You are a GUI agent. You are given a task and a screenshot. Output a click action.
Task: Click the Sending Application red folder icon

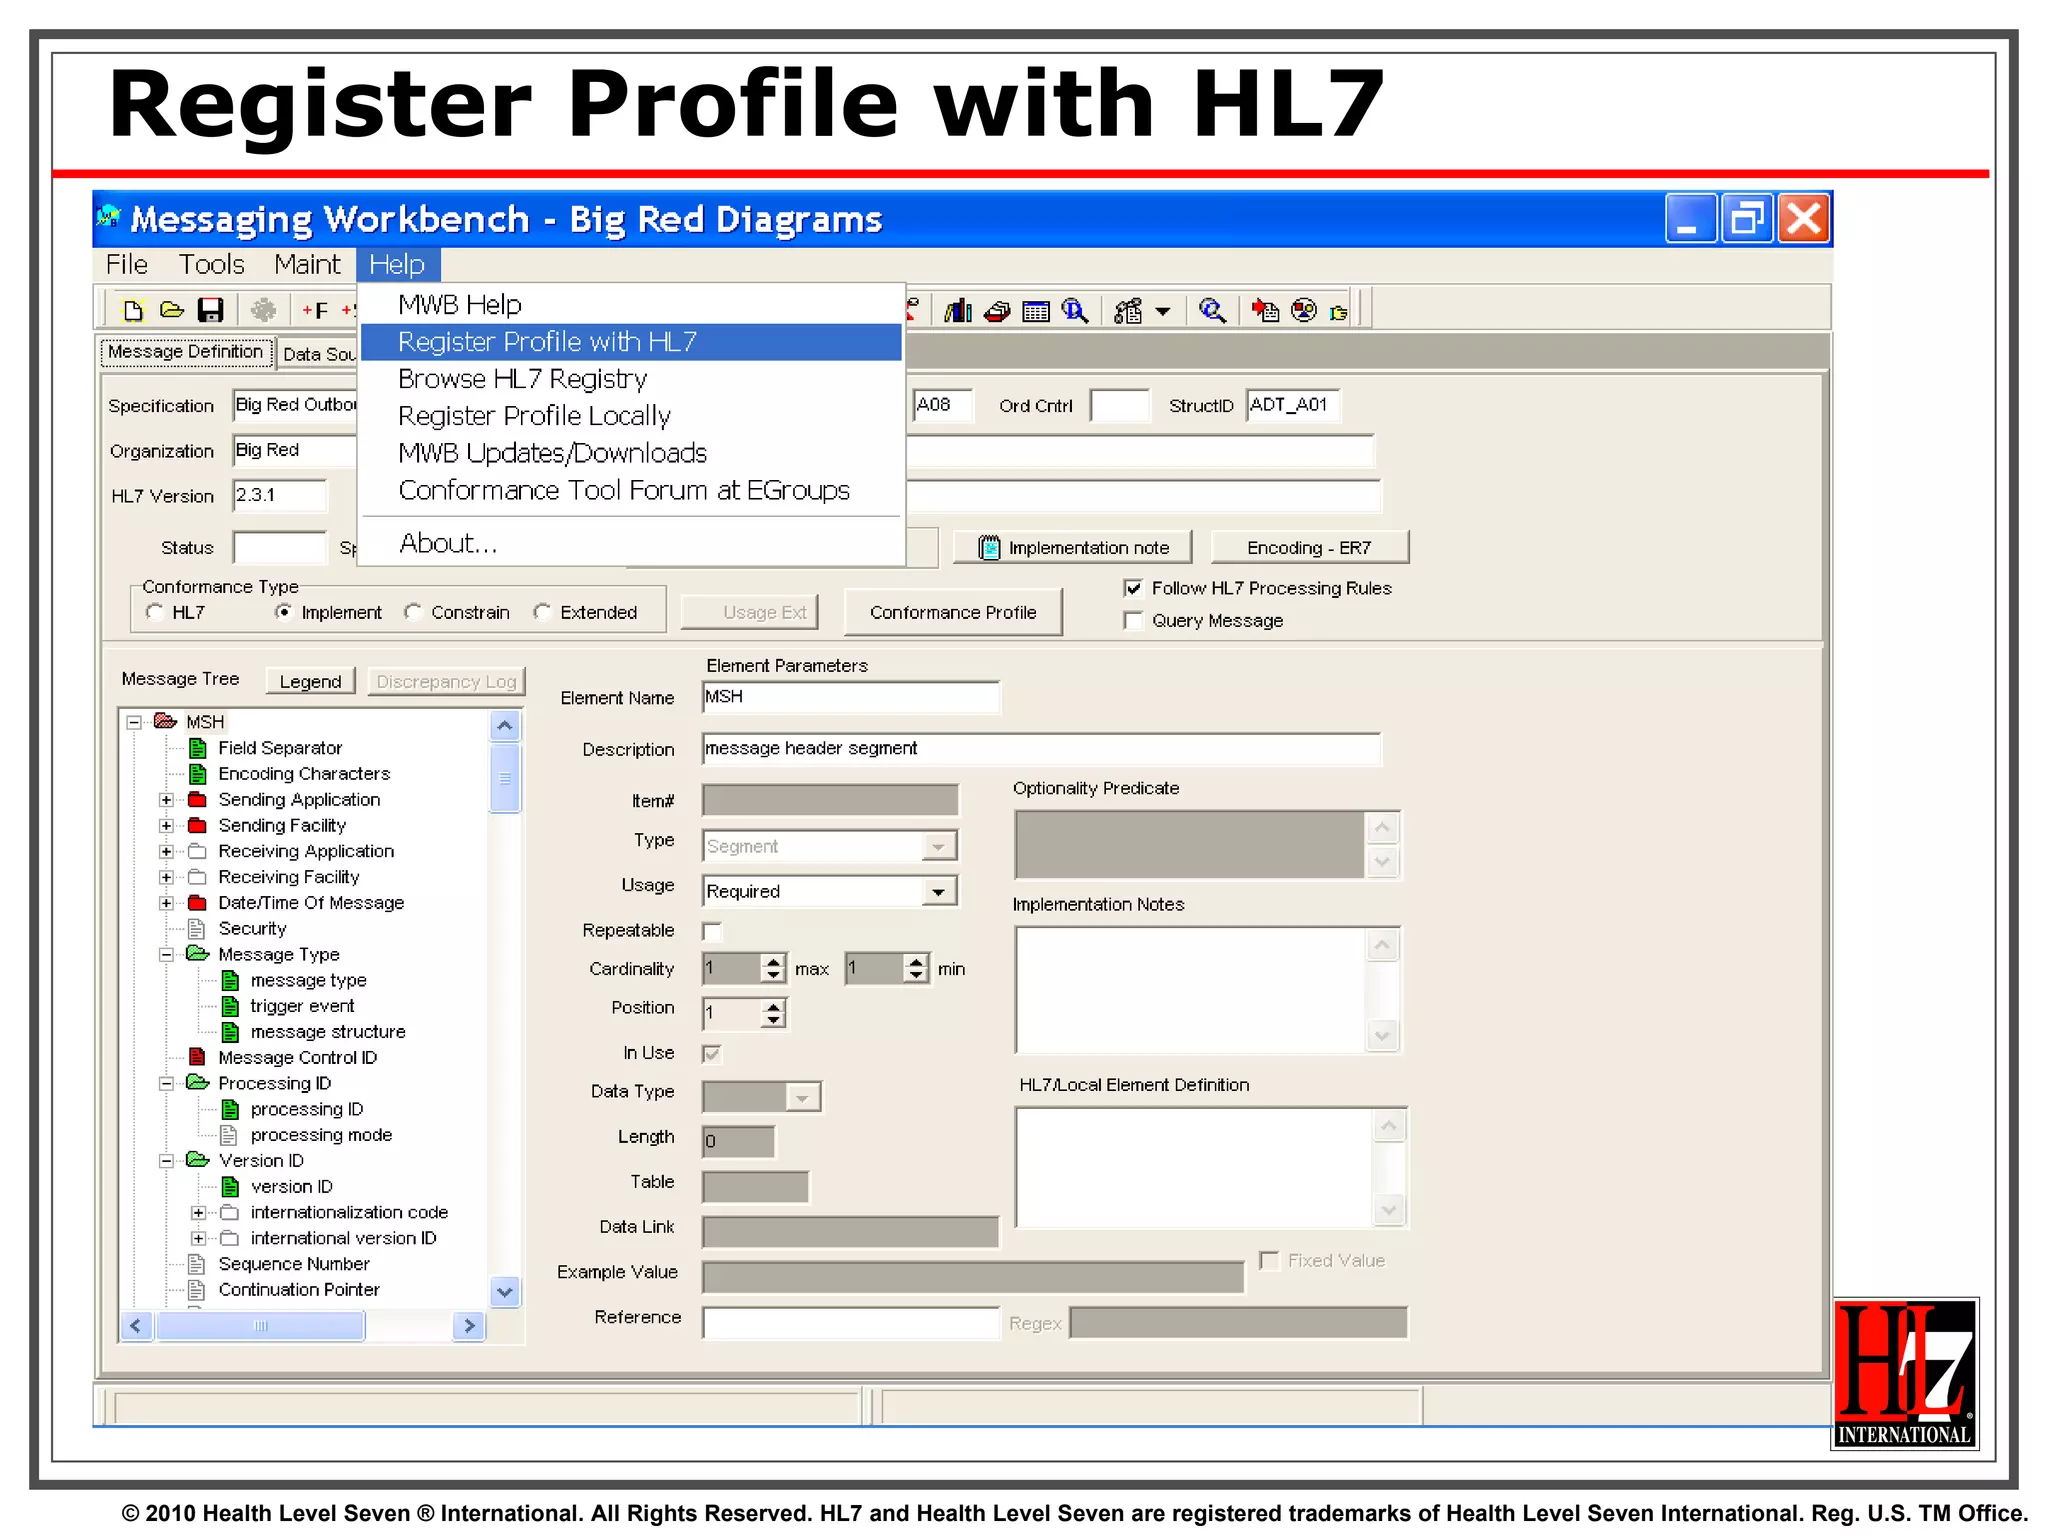tap(198, 800)
